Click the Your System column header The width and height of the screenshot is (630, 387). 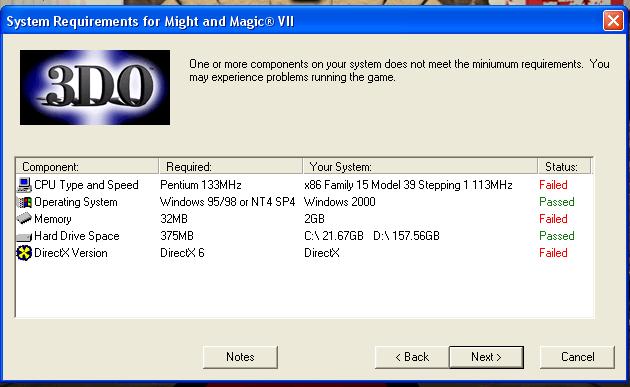420,166
